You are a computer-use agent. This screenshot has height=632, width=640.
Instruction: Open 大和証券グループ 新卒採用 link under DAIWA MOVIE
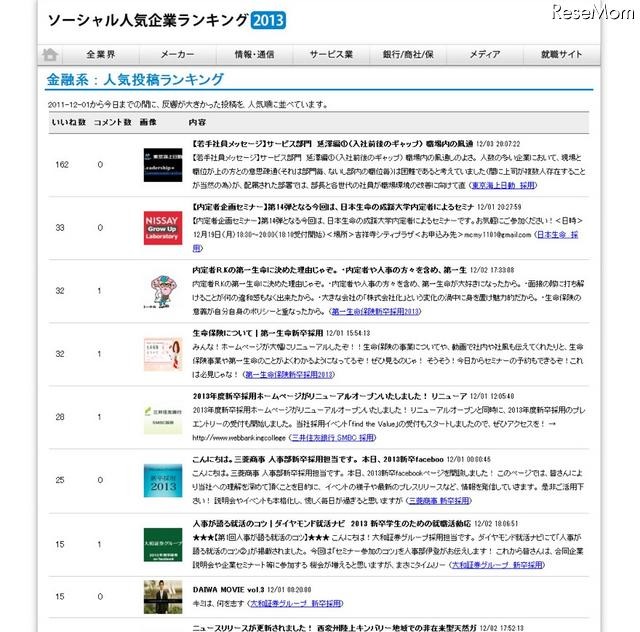click(296, 603)
